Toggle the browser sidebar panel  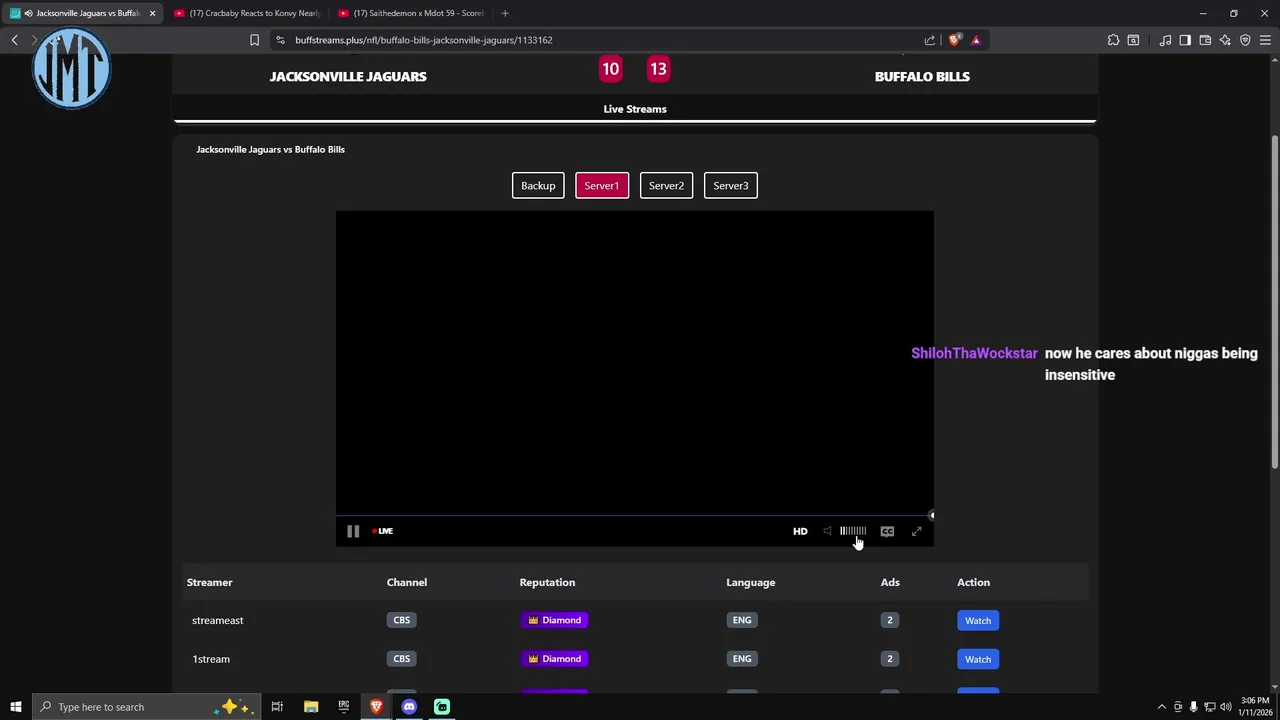click(x=1185, y=40)
